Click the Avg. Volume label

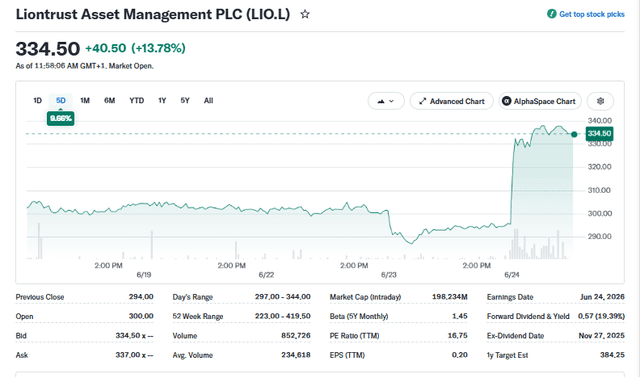click(193, 355)
